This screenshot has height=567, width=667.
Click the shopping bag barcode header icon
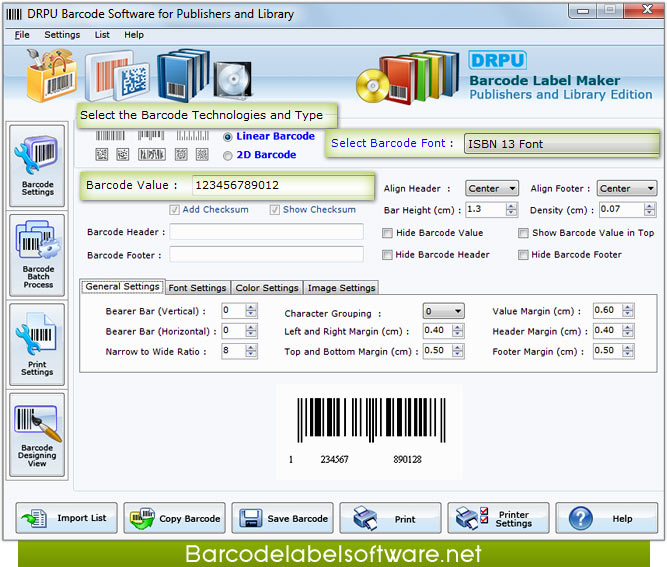pos(51,75)
